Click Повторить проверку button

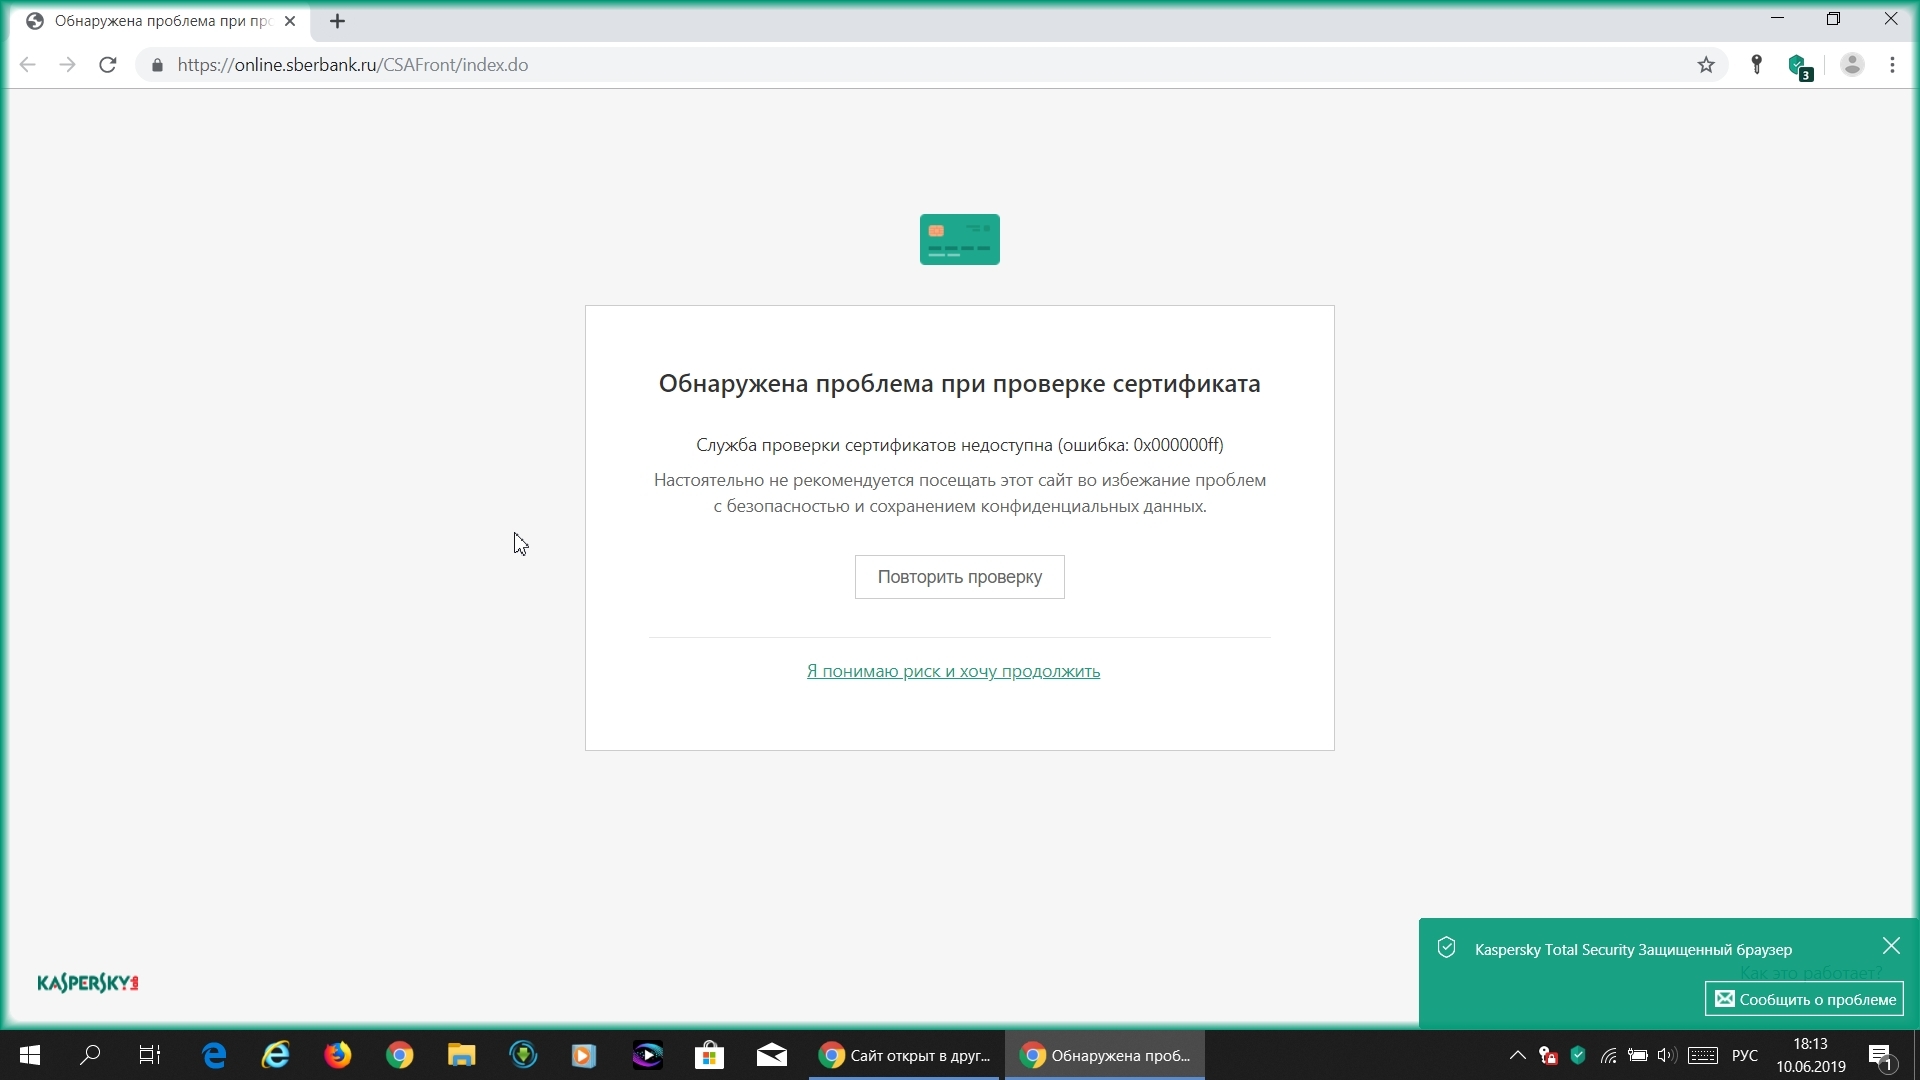coord(959,577)
